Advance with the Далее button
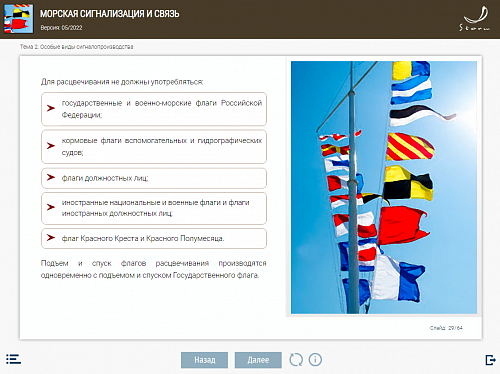 pyautogui.click(x=258, y=360)
